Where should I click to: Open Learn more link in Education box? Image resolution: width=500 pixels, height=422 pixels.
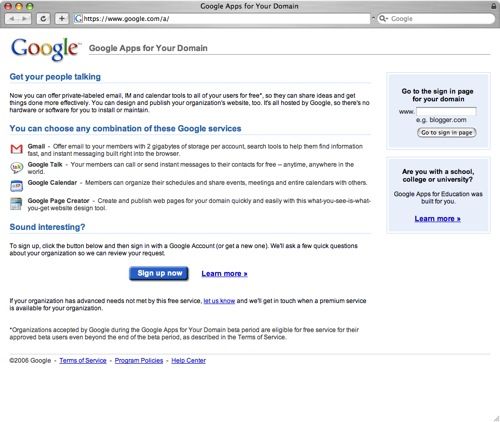(438, 219)
